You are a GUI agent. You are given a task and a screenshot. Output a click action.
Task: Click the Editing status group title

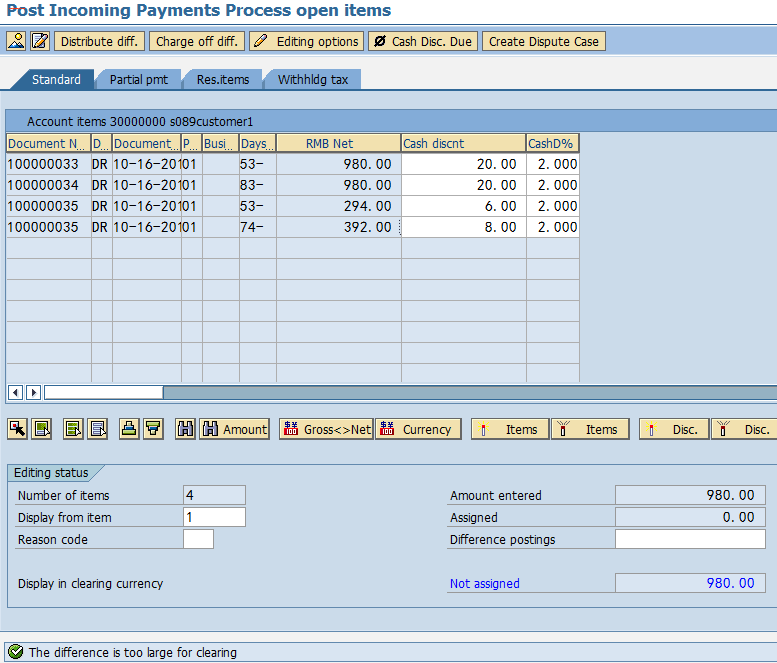[51, 472]
